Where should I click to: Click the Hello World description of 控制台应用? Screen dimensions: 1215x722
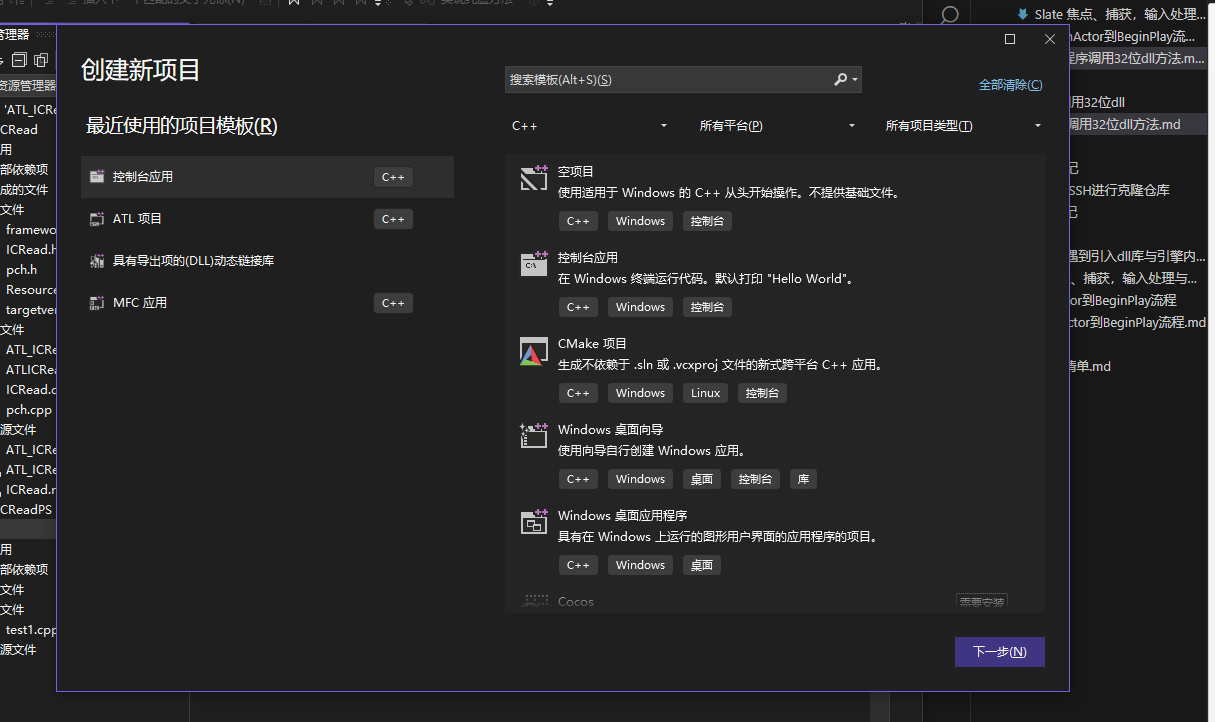[x=706, y=279]
